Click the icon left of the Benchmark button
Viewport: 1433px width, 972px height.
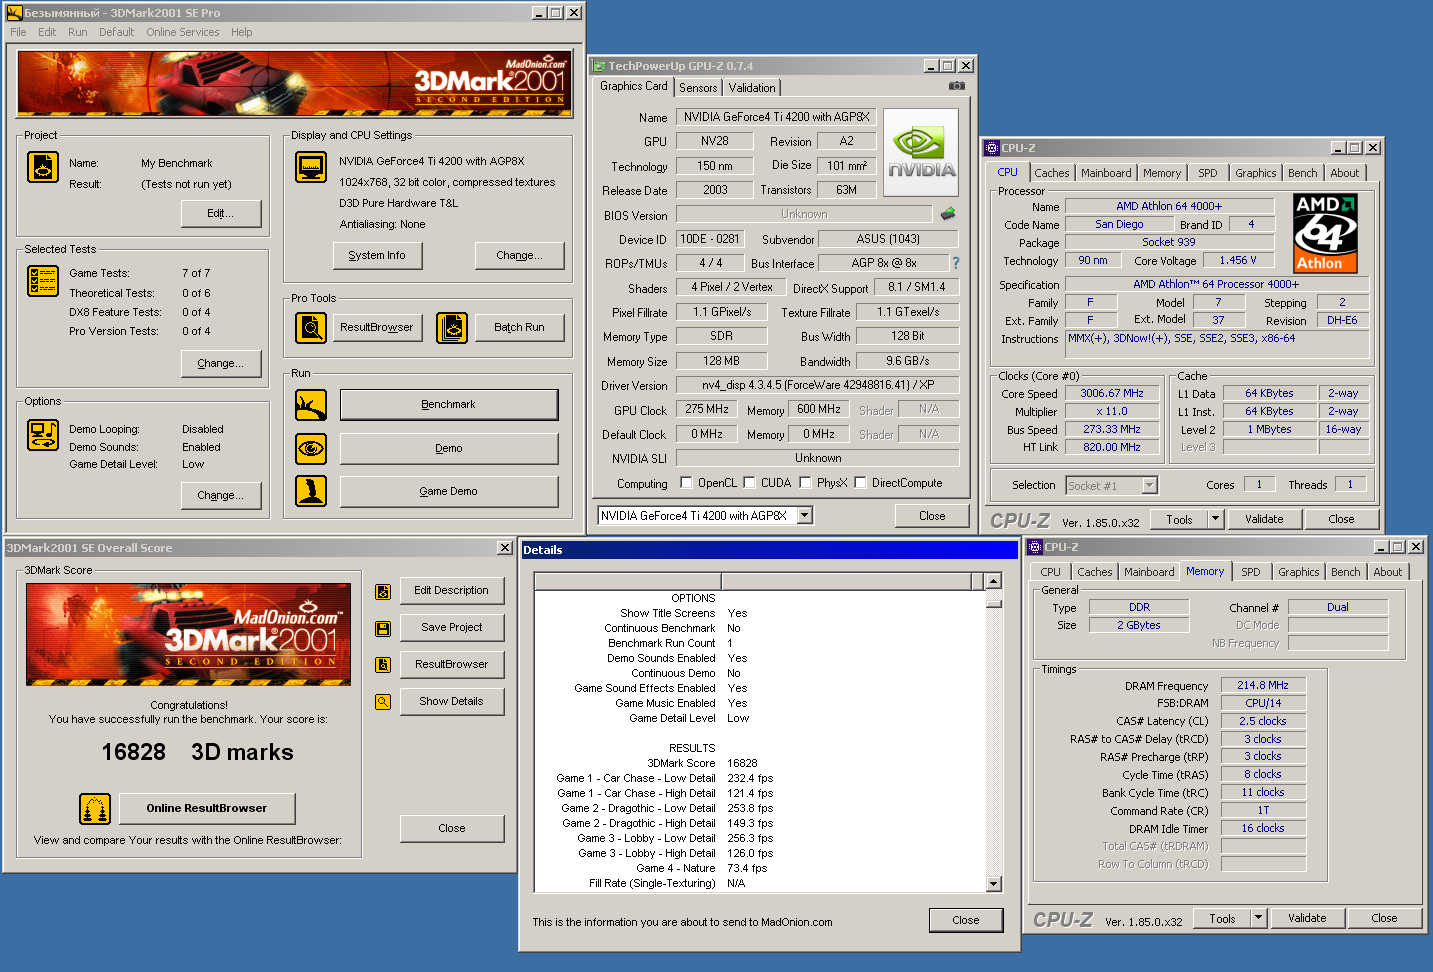tap(311, 405)
